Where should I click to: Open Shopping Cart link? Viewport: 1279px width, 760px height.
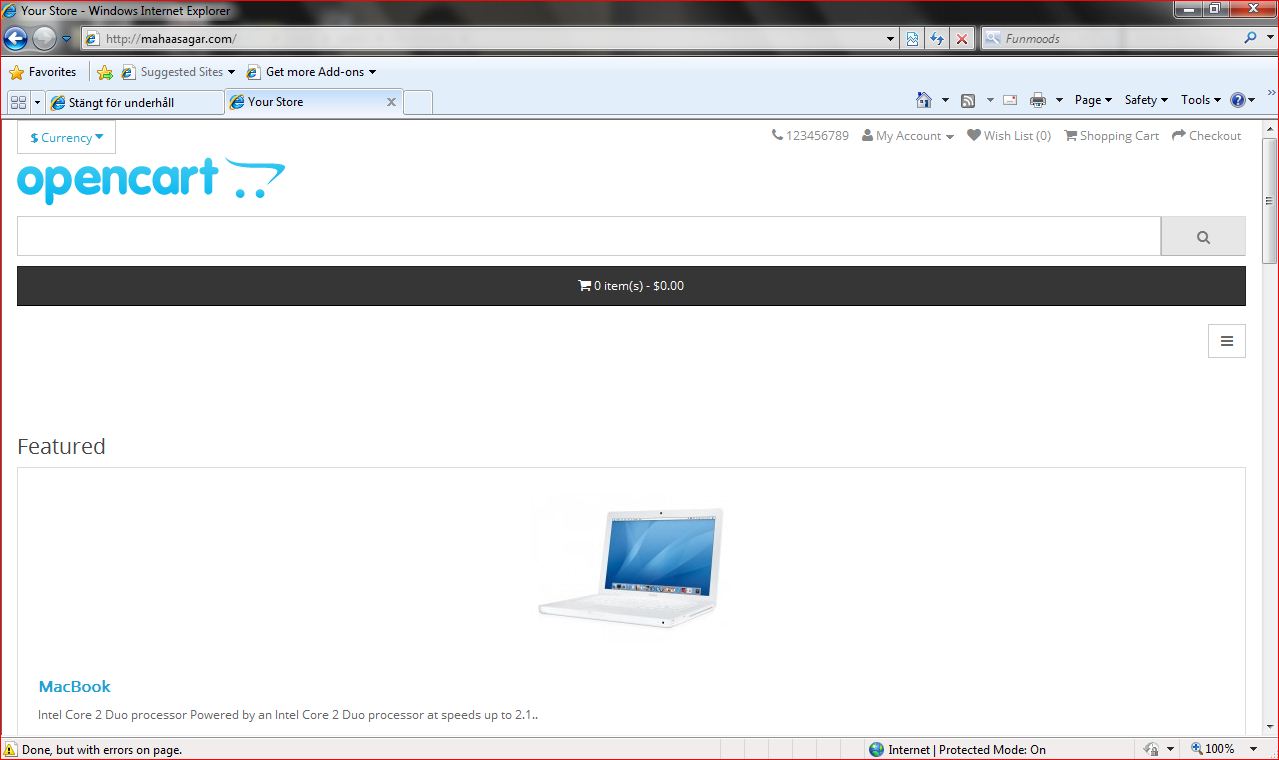click(1111, 136)
